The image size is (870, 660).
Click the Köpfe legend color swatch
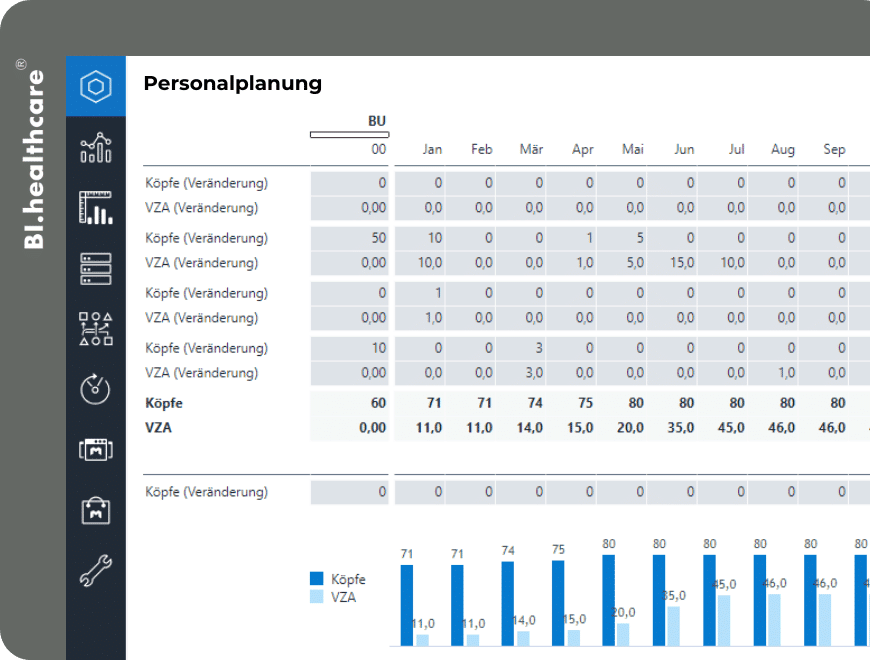point(316,578)
